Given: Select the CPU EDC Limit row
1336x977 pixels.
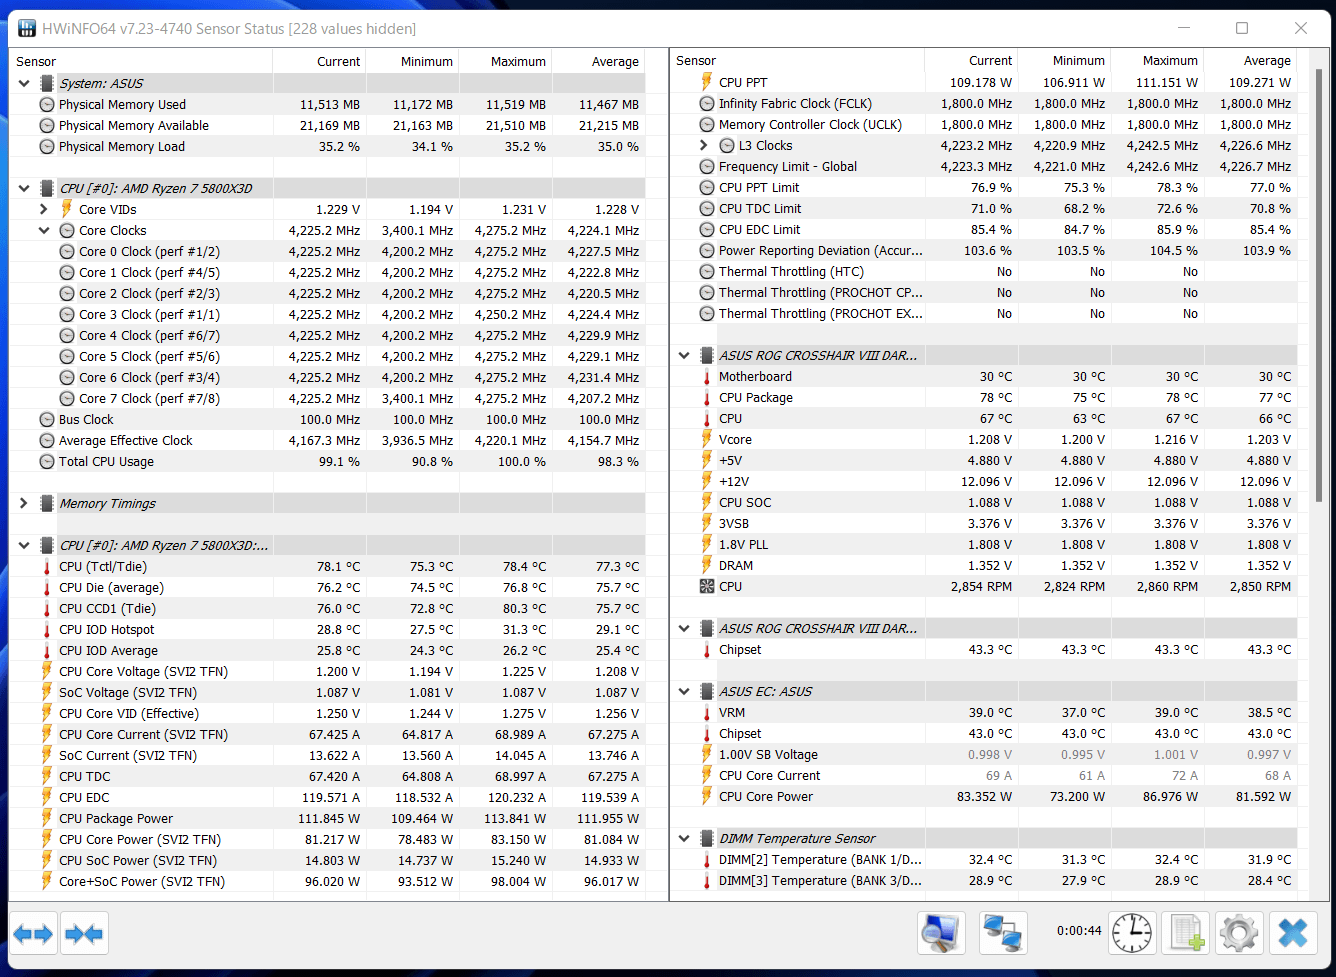Looking at the screenshot, I should tap(984, 230).
